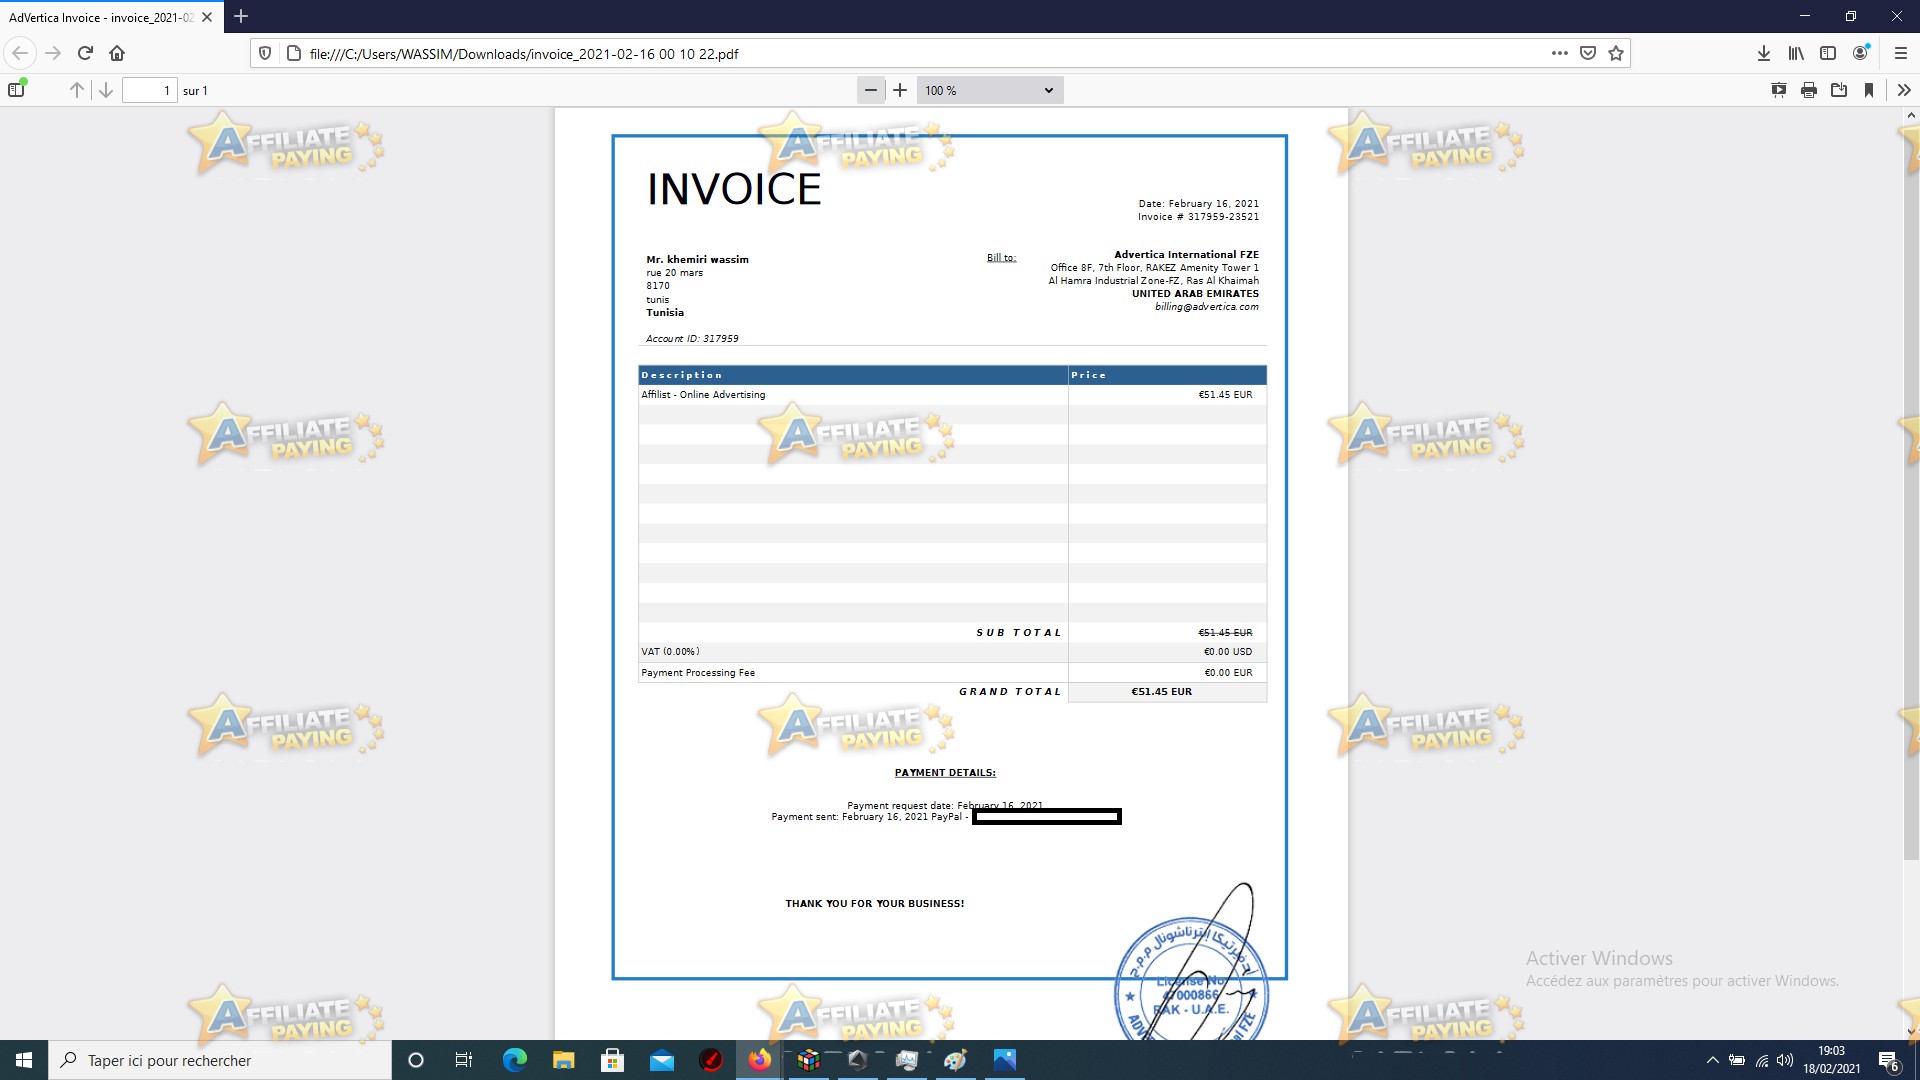
Task: Download the PDF file
Action: 1839,90
